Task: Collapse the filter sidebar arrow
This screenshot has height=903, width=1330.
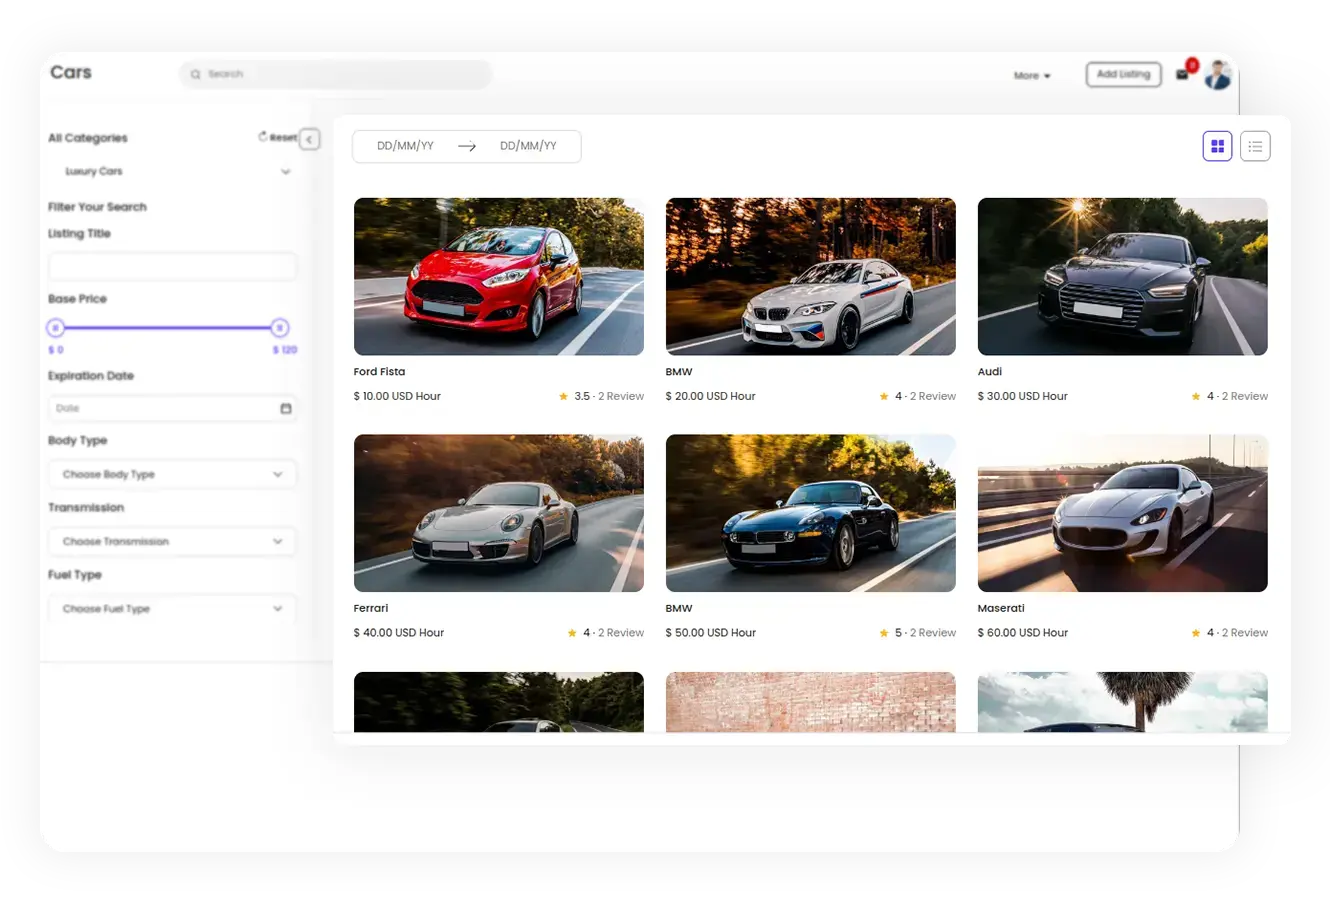Action: (x=310, y=139)
